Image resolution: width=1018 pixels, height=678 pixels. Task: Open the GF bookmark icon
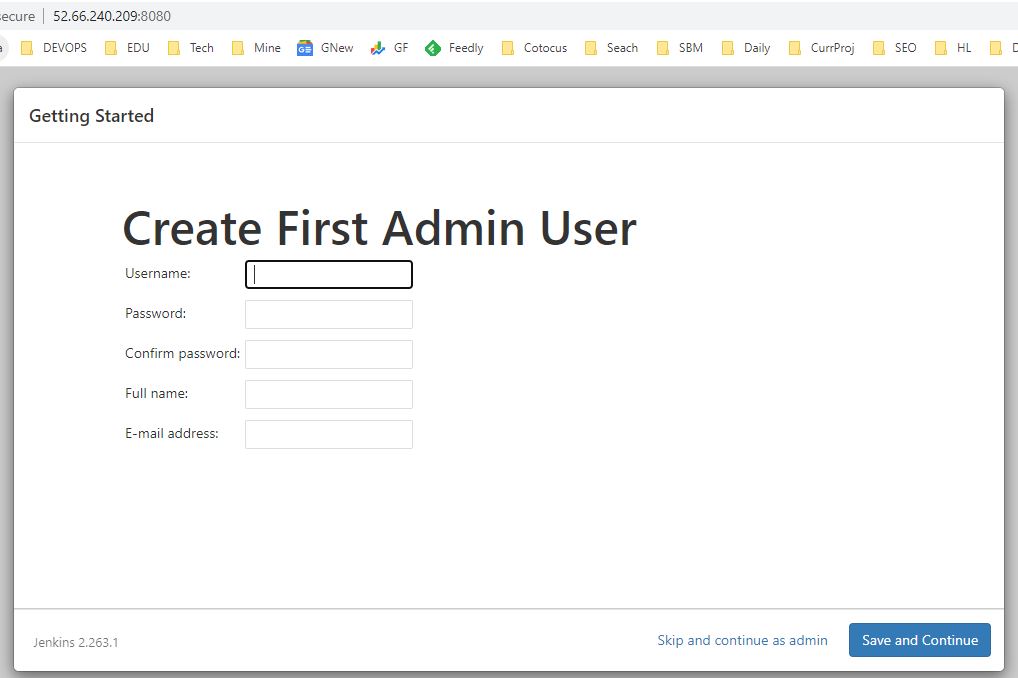click(377, 48)
